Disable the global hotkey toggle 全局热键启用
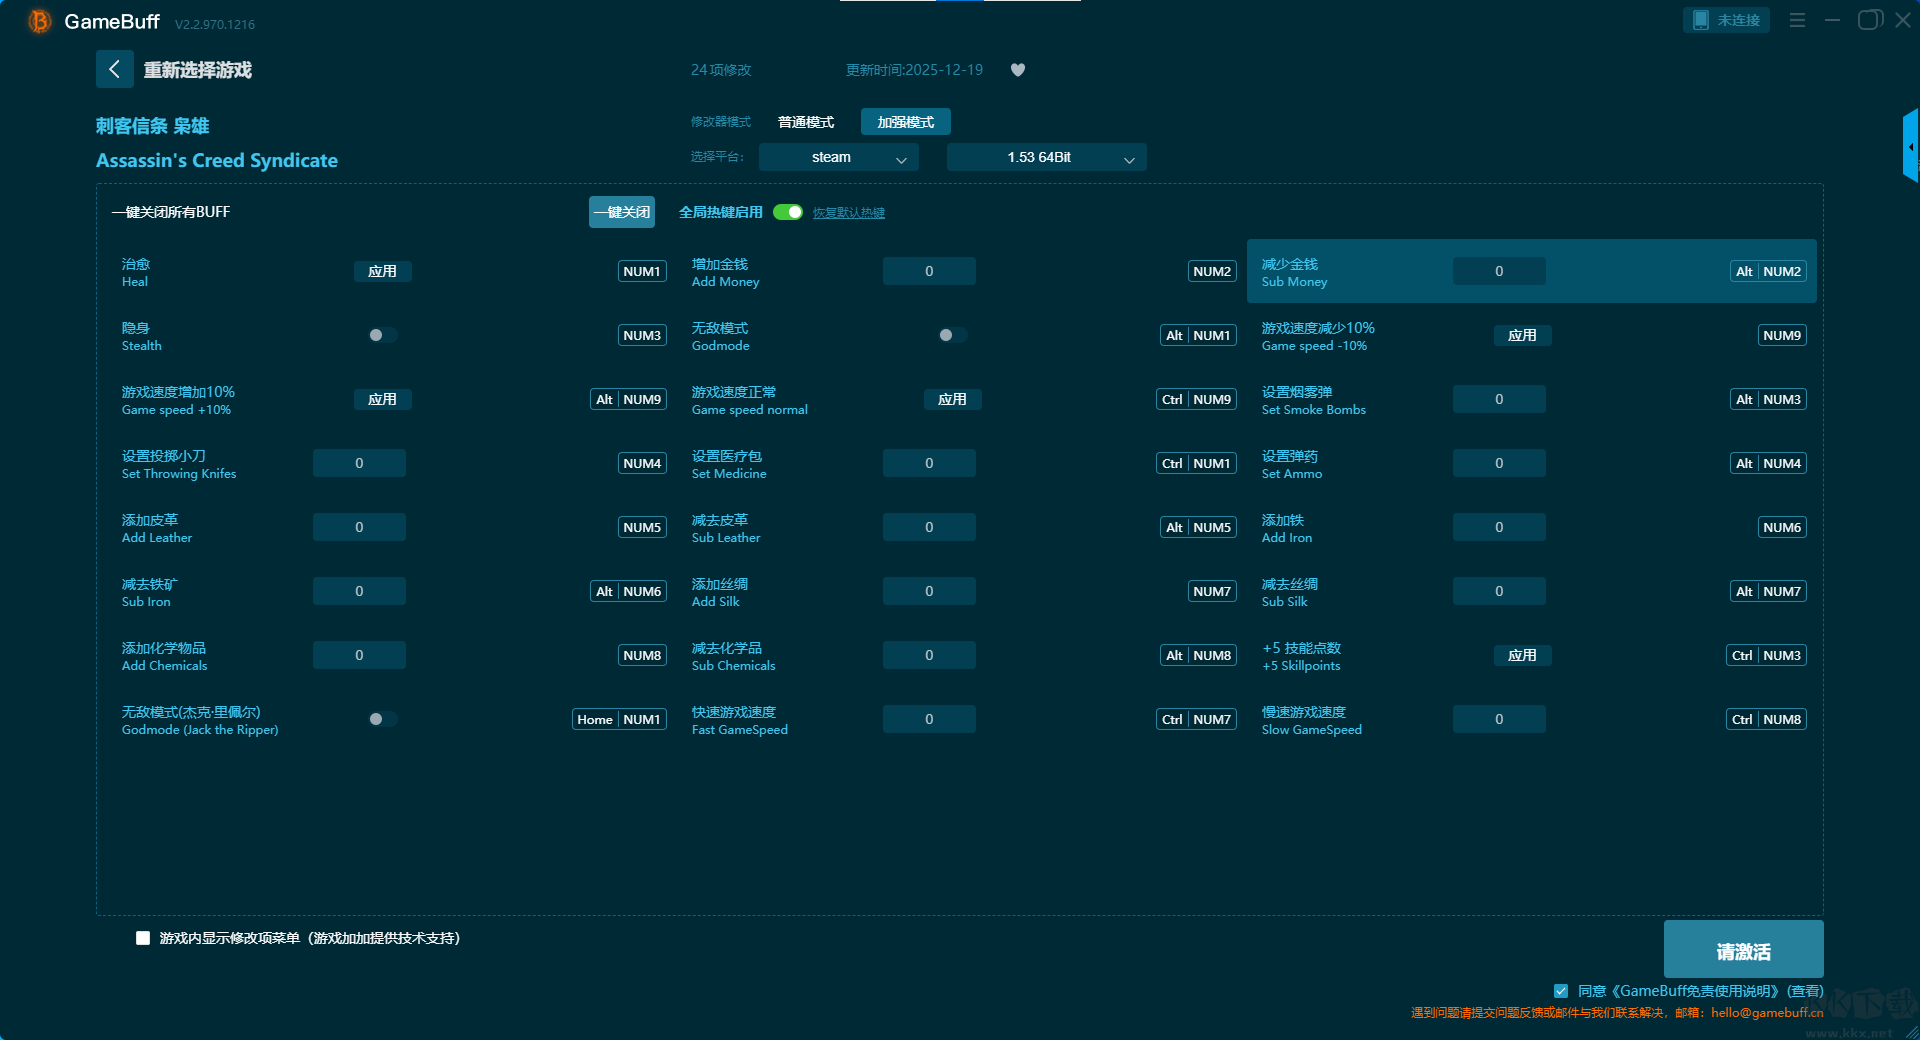This screenshot has height=1040, width=1920. pos(788,212)
